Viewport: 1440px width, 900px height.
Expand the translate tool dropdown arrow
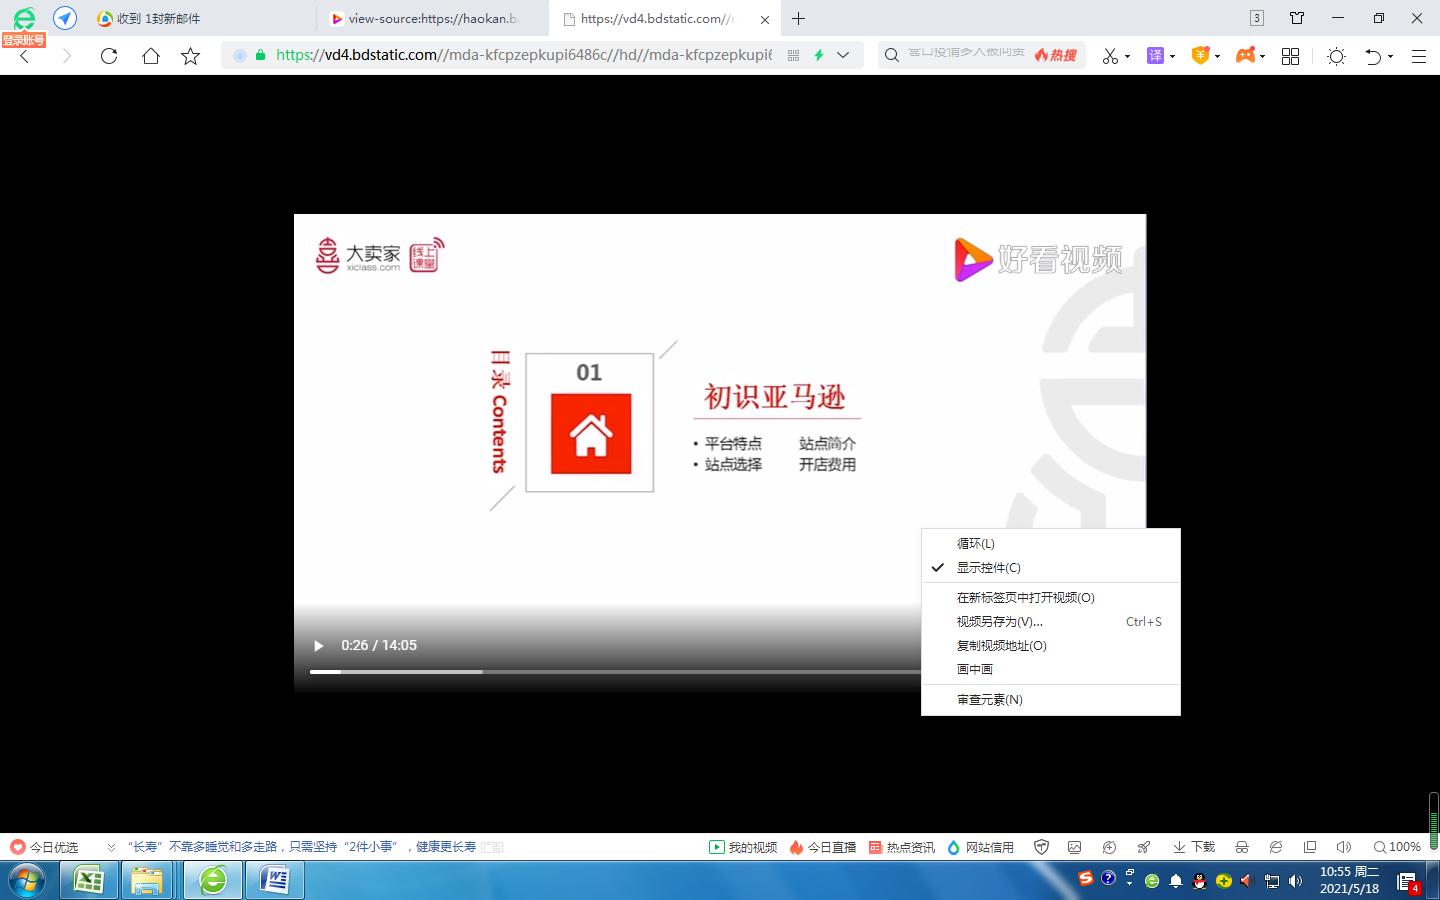(1172, 56)
